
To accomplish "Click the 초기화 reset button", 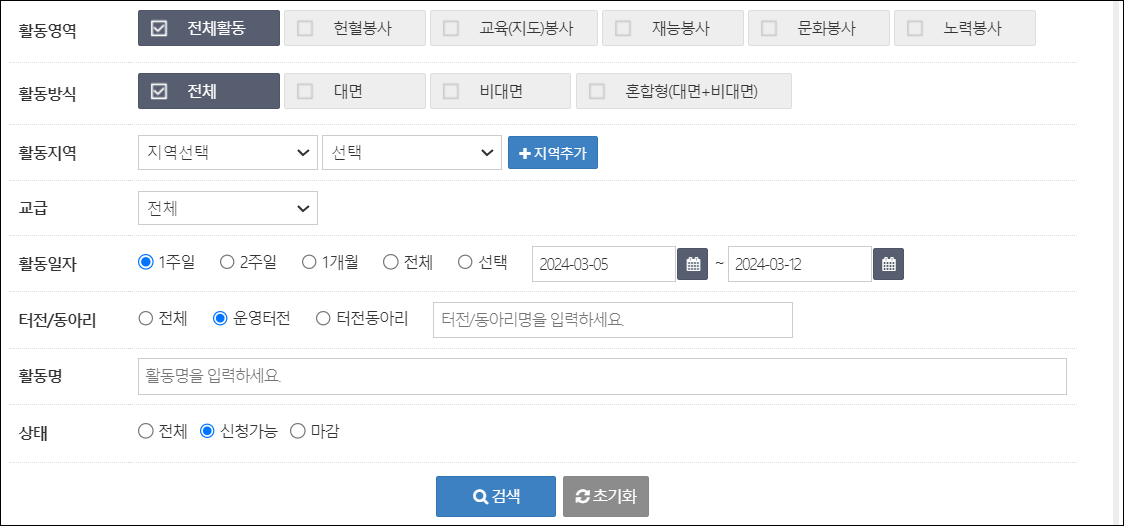I will (606, 497).
